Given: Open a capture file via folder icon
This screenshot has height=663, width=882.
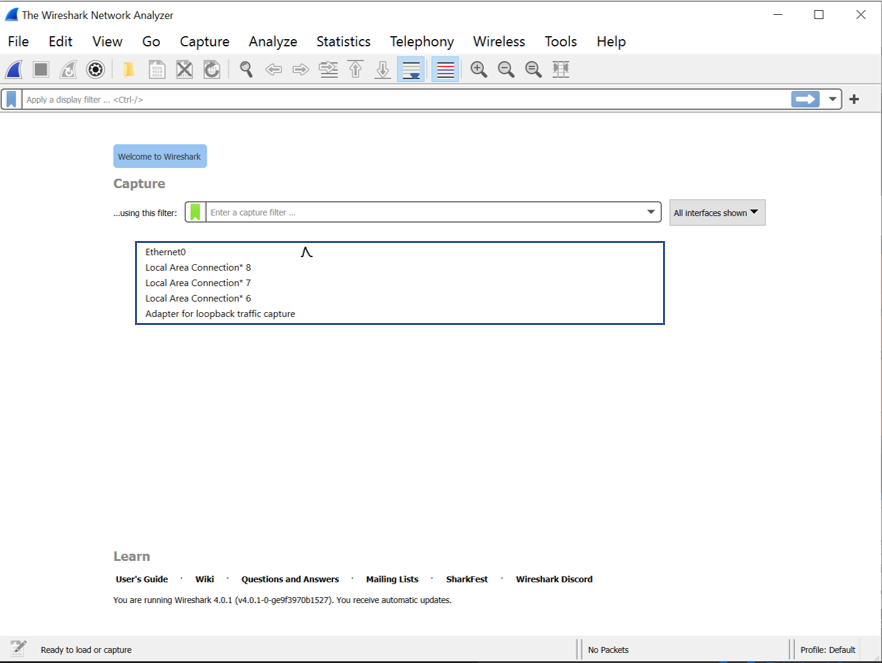Looking at the screenshot, I should pyautogui.click(x=129, y=69).
